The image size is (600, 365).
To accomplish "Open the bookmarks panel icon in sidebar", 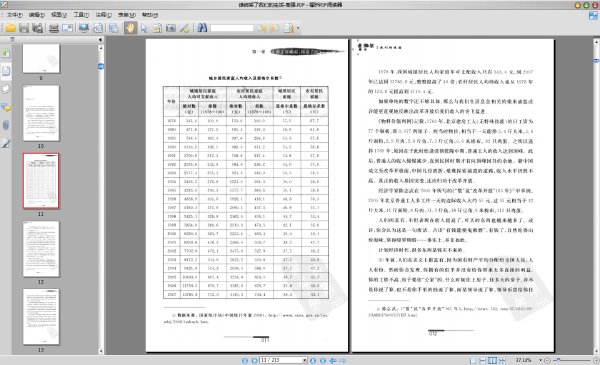I will point(6,52).
